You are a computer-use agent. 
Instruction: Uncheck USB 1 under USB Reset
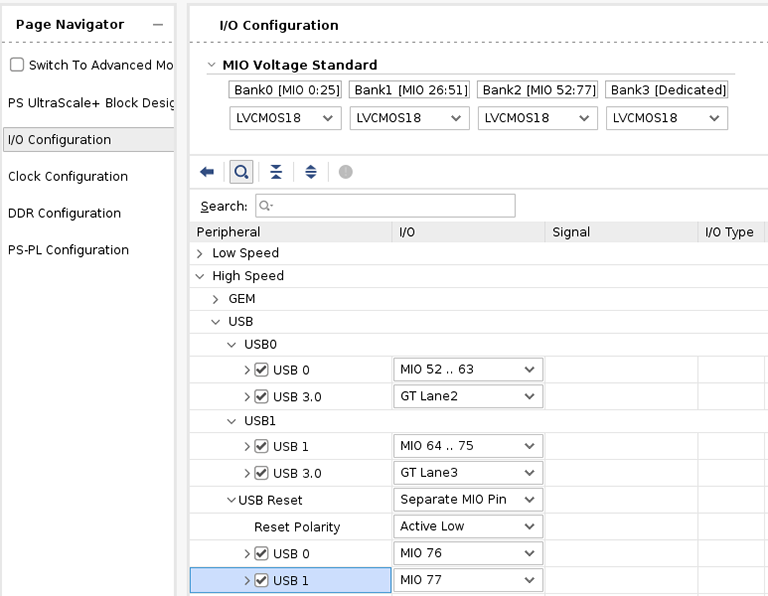click(262, 580)
